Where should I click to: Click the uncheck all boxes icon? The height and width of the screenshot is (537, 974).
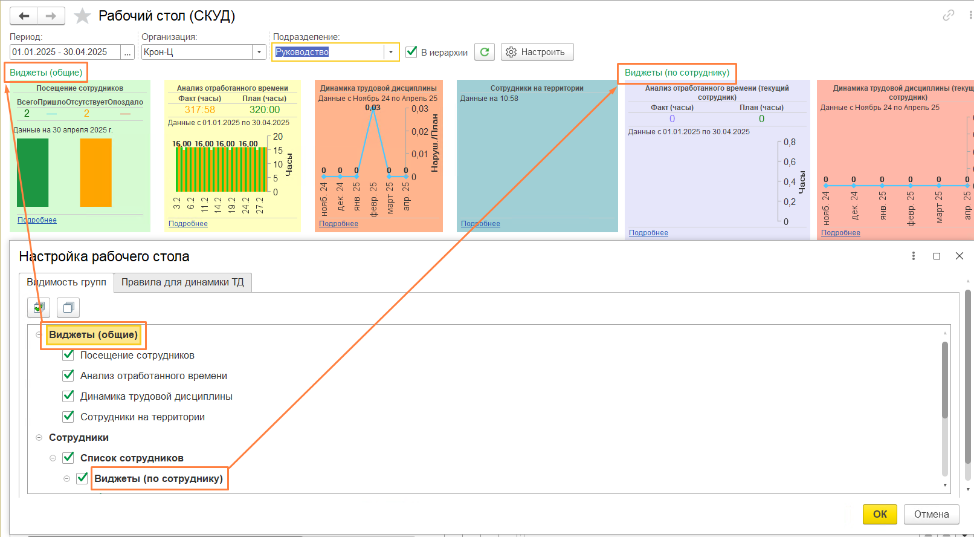(67, 308)
